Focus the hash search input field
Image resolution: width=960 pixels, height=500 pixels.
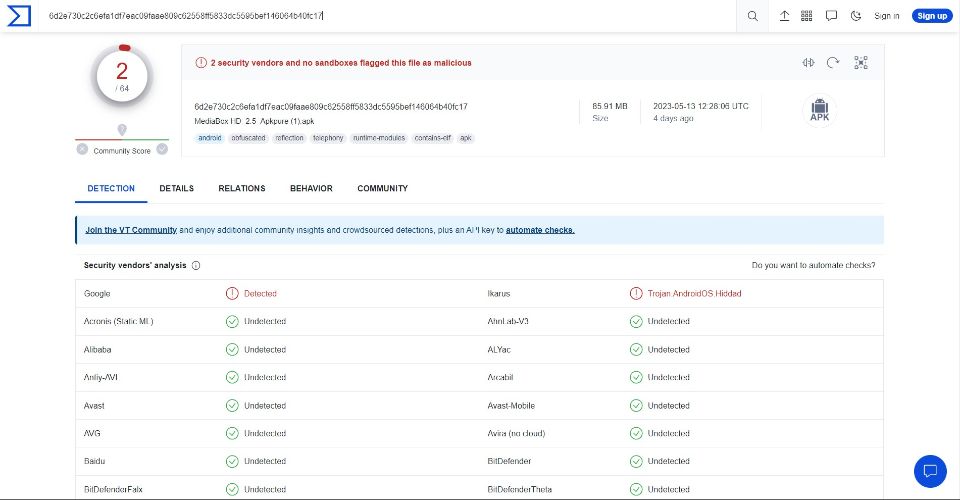tap(389, 16)
